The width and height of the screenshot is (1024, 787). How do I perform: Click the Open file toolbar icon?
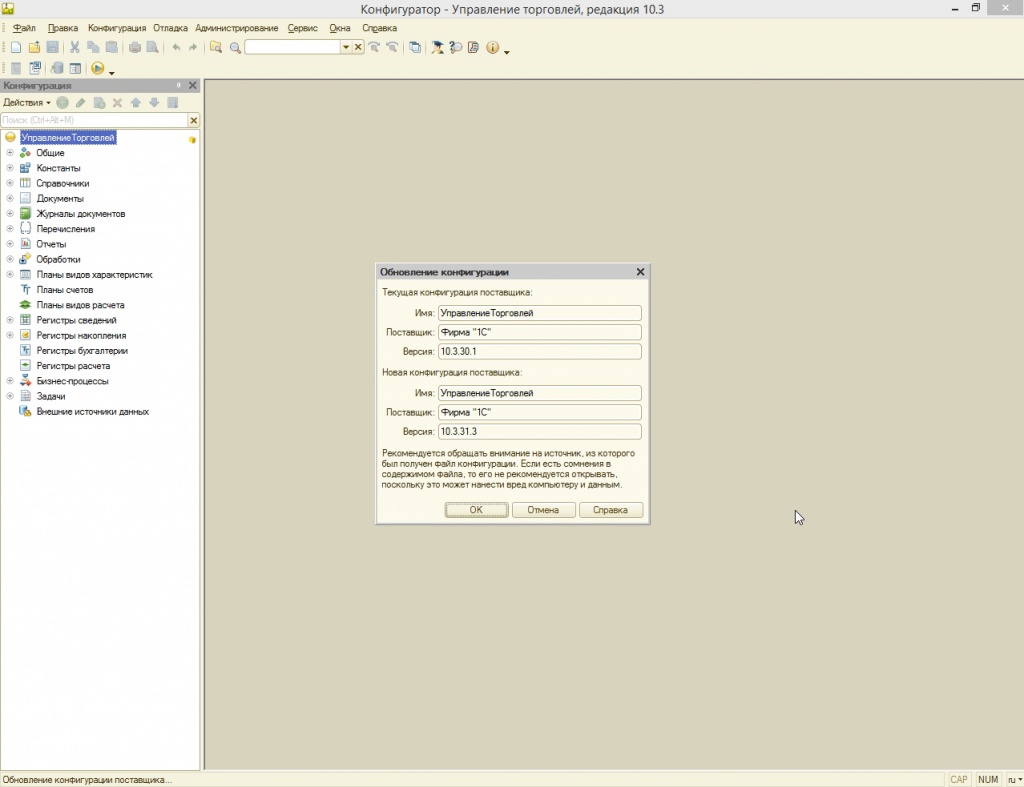click(34, 48)
